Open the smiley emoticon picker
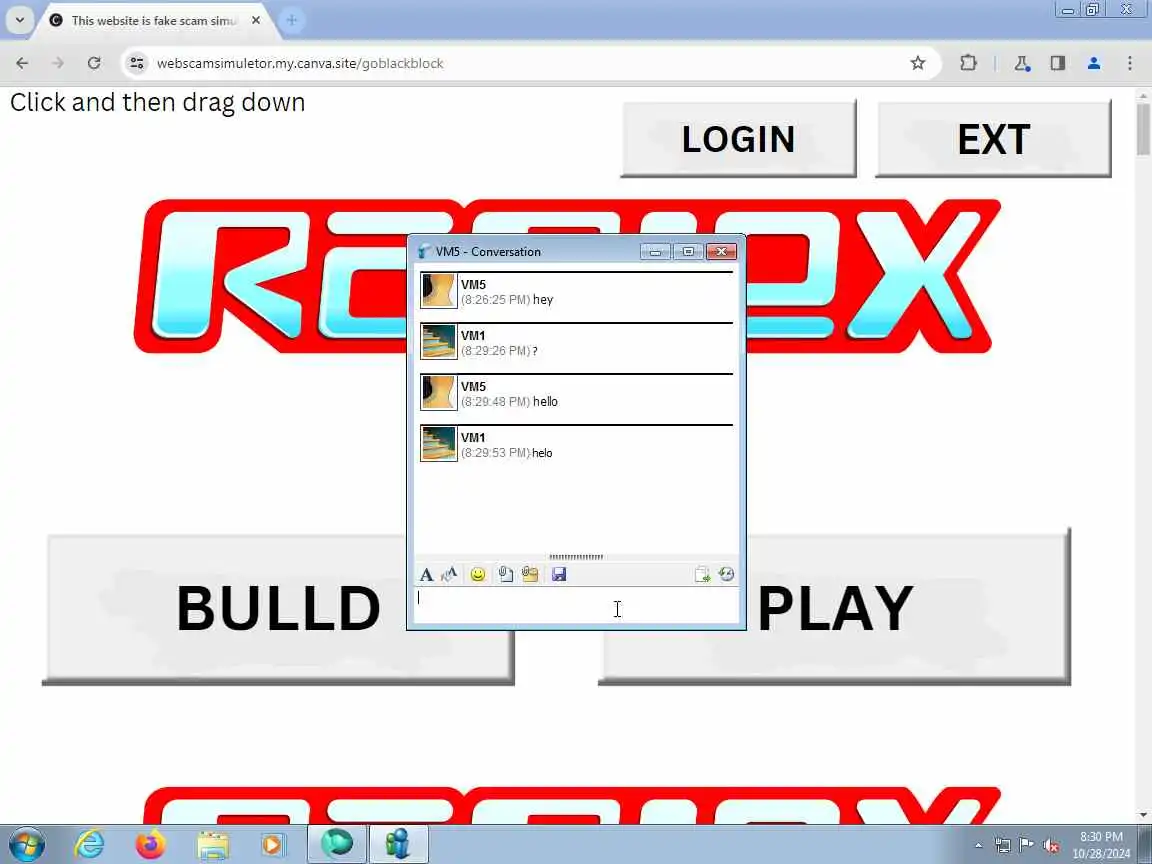The image size is (1152, 864). pyautogui.click(x=478, y=575)
